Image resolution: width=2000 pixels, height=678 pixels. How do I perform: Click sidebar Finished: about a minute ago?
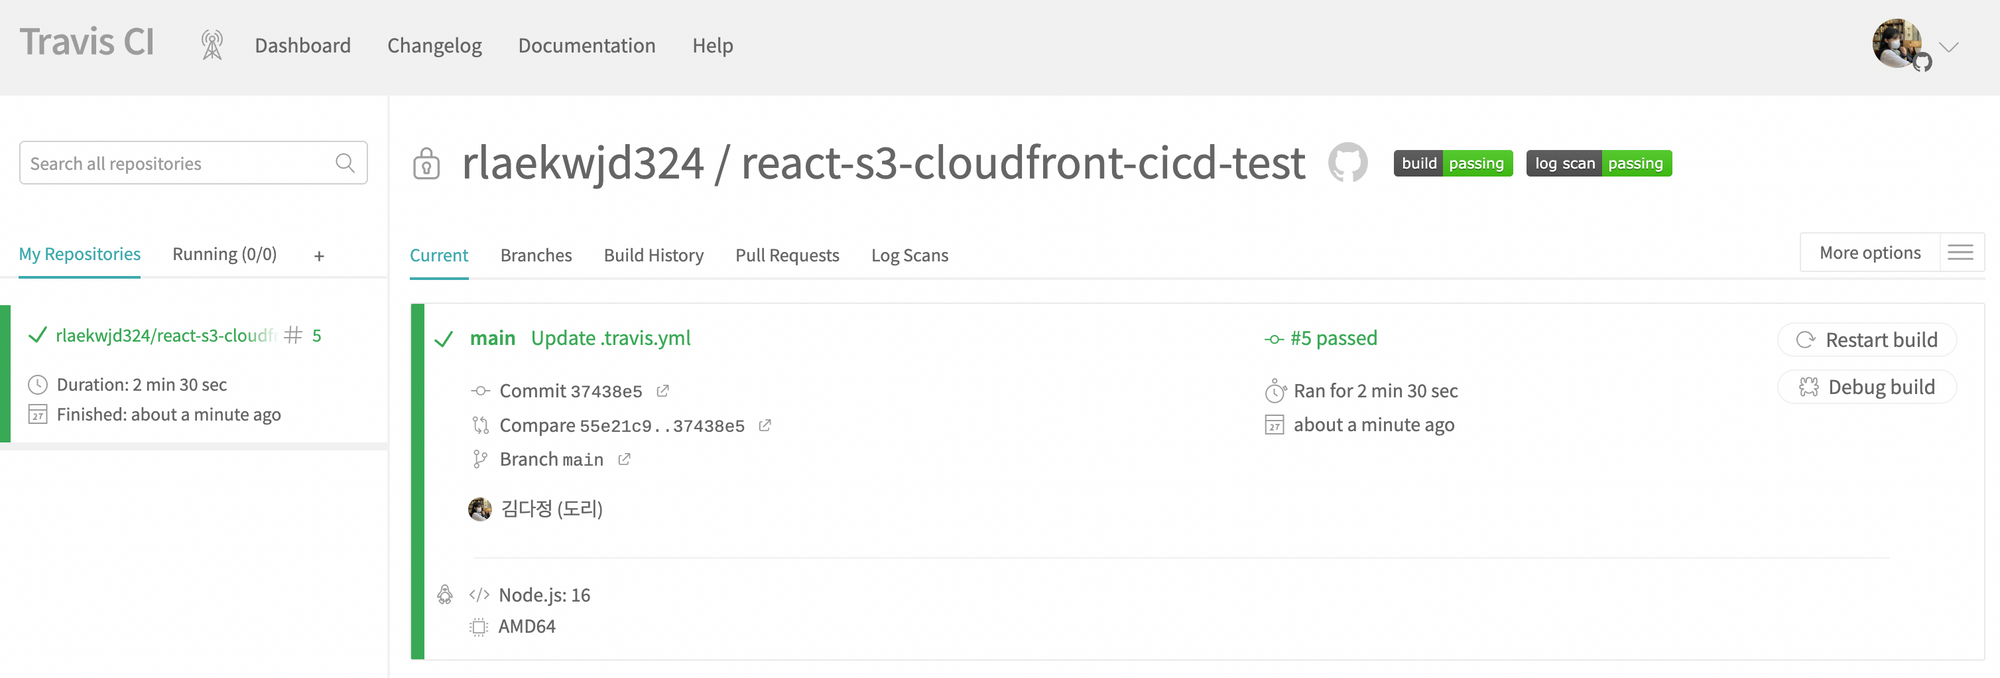click(169, 415)
